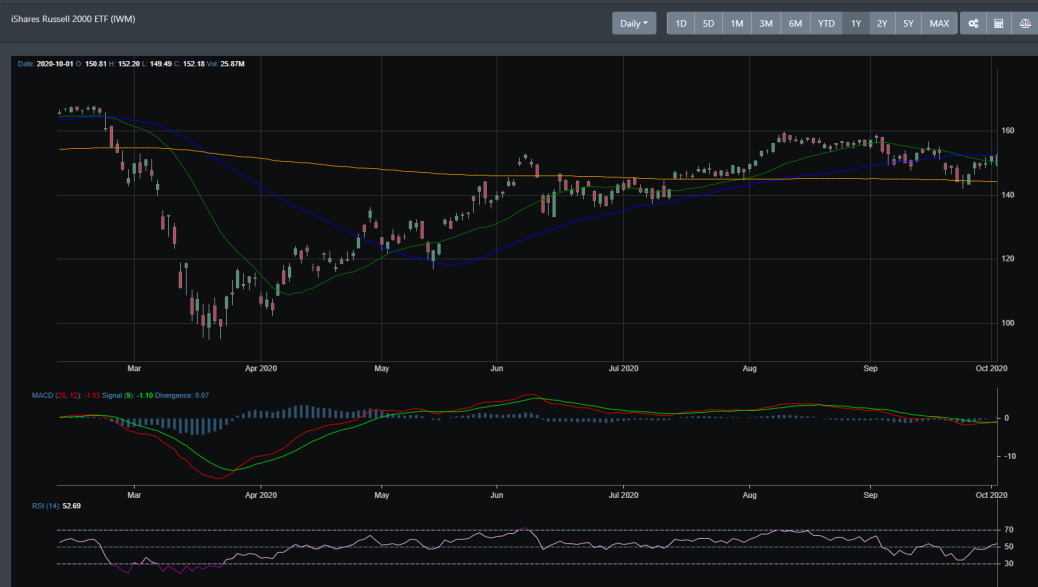This screenshot has height=587, width=1038.
Task: Click the Apr 2020 label on price axis
Action: point(261,368)
